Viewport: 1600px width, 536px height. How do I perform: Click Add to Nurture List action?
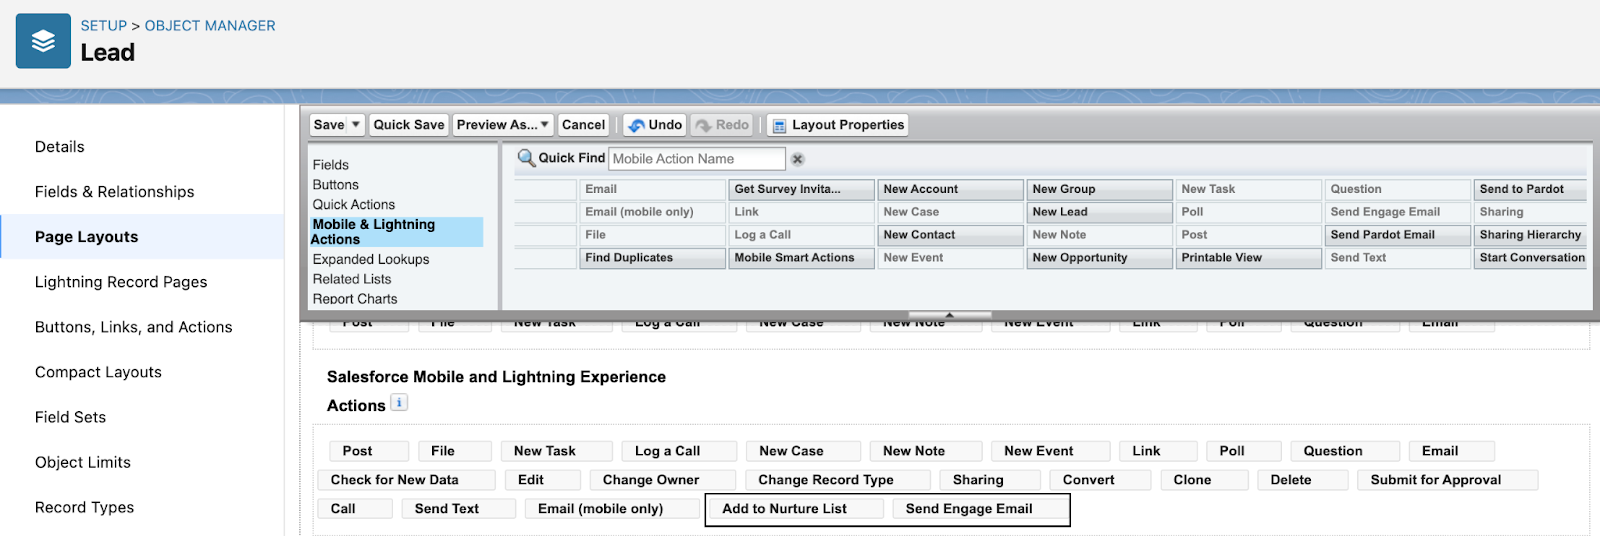[797, 509]
